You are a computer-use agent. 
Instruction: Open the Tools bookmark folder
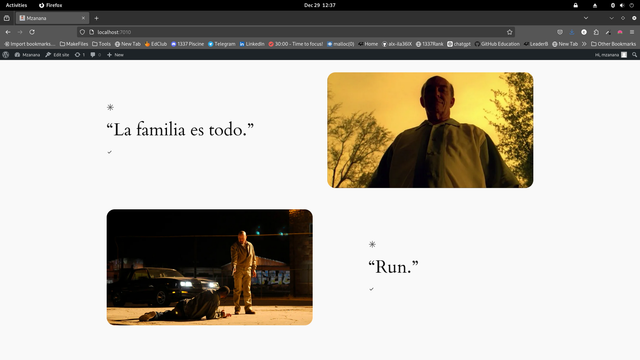pyautogui.click(x=101, y=44)
